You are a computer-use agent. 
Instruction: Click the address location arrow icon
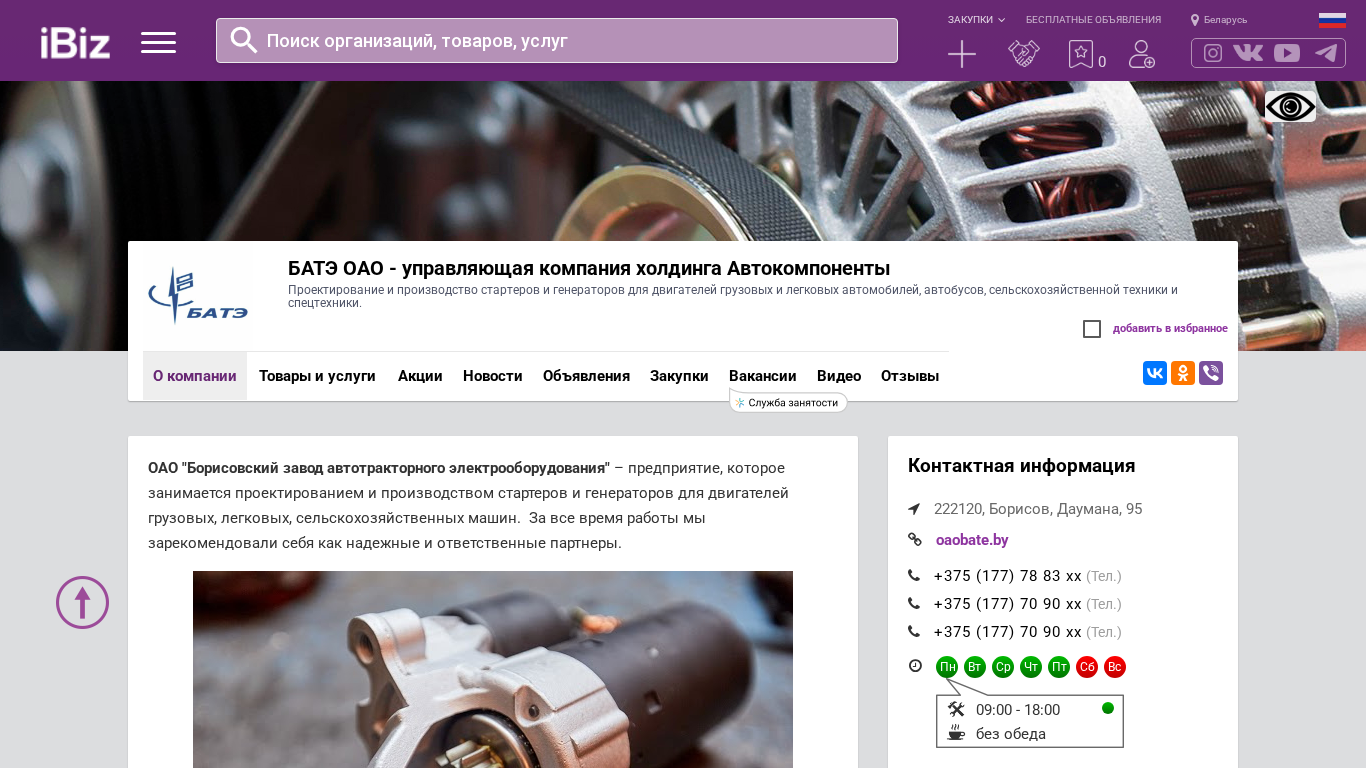tap(914, 509)
